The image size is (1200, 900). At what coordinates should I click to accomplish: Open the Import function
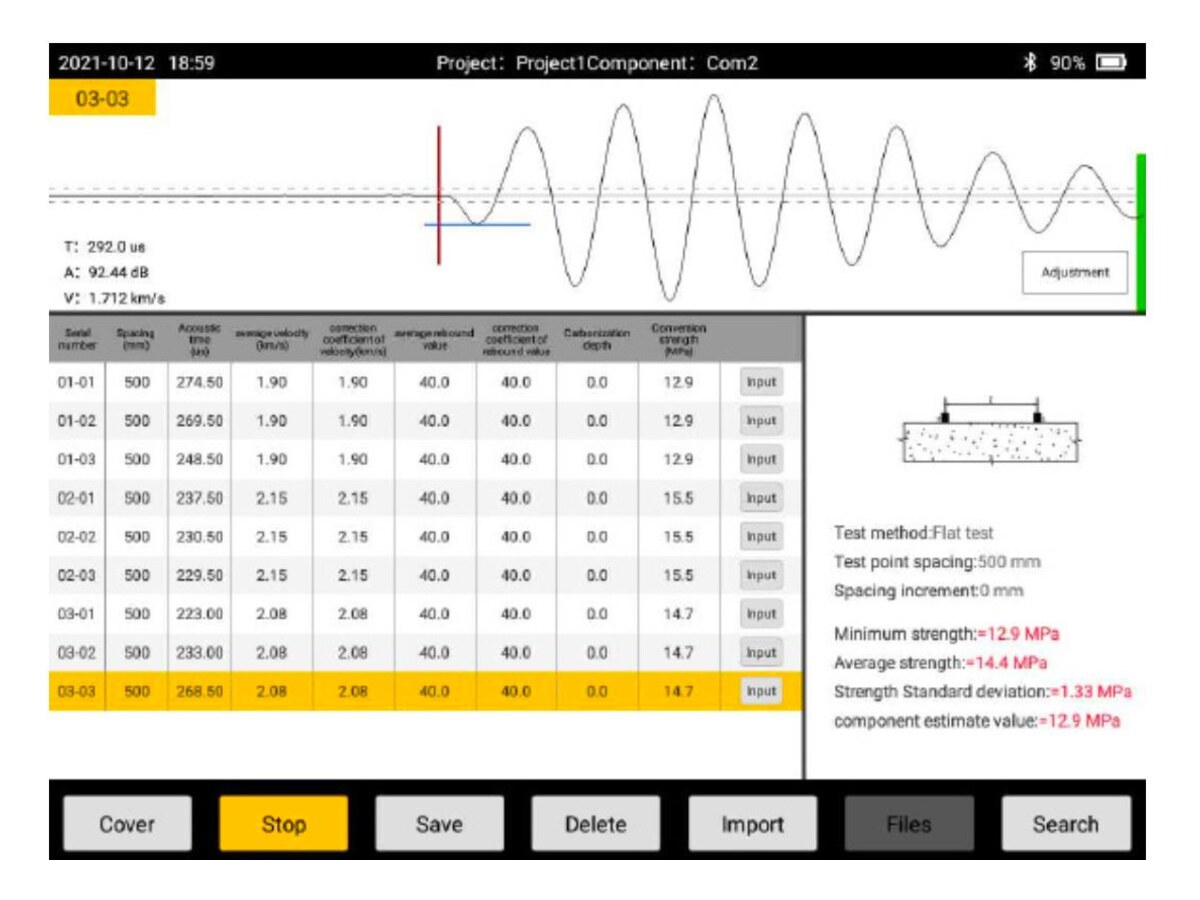click(752, 824)
